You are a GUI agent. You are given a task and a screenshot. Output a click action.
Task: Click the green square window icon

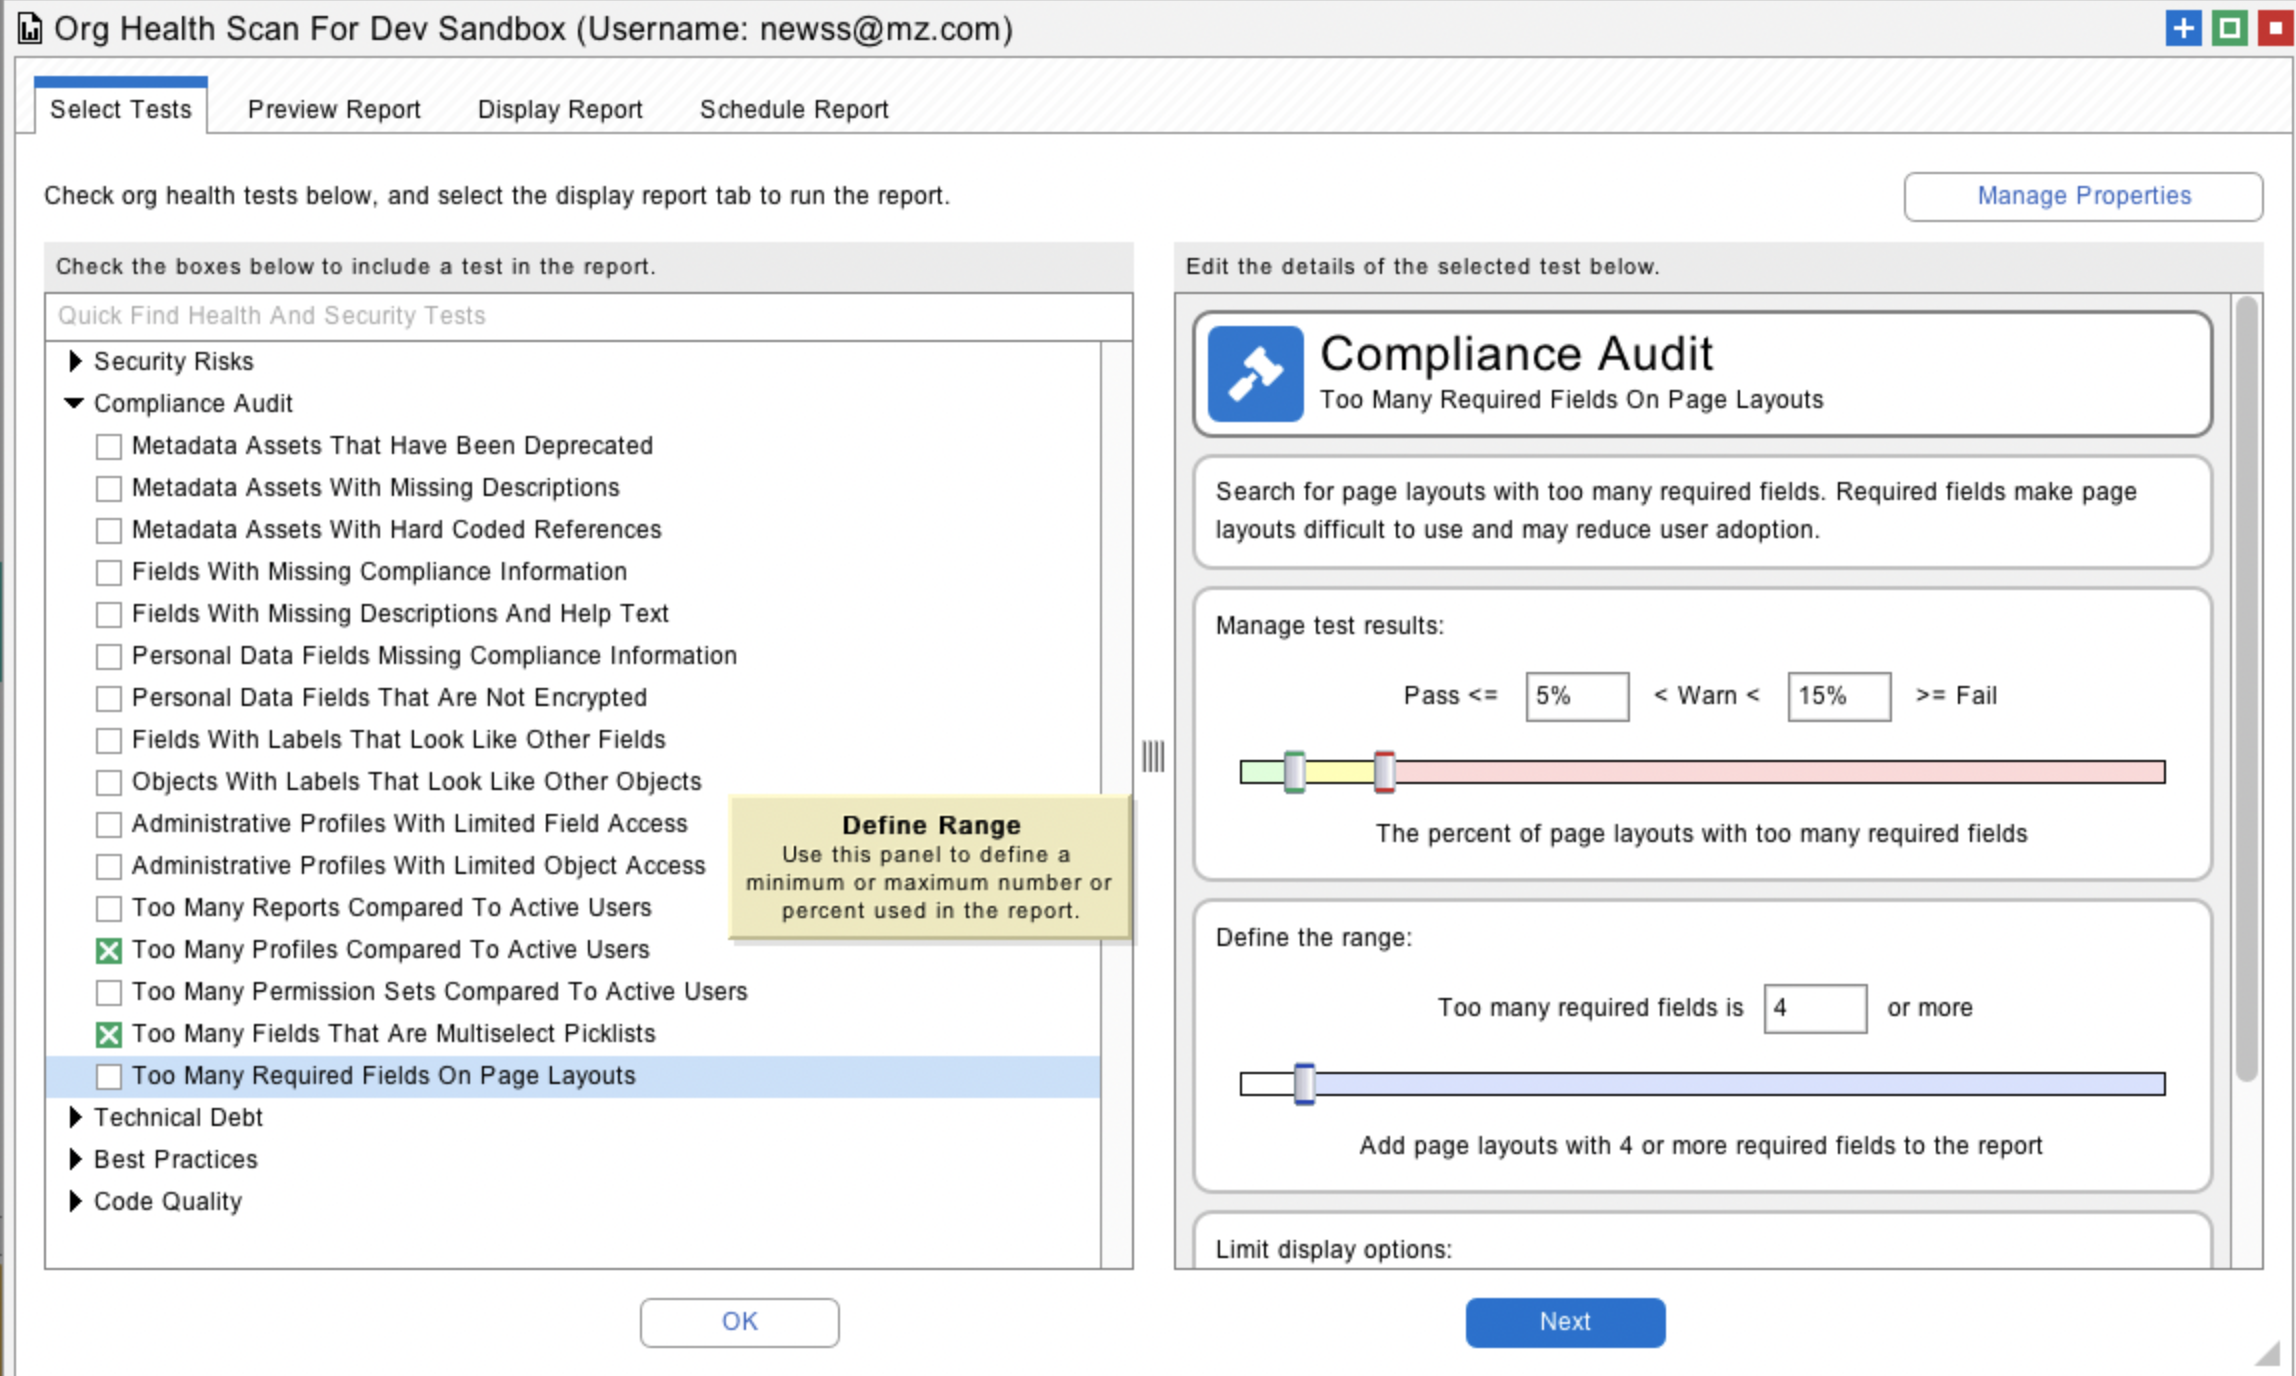[2229, 28]
